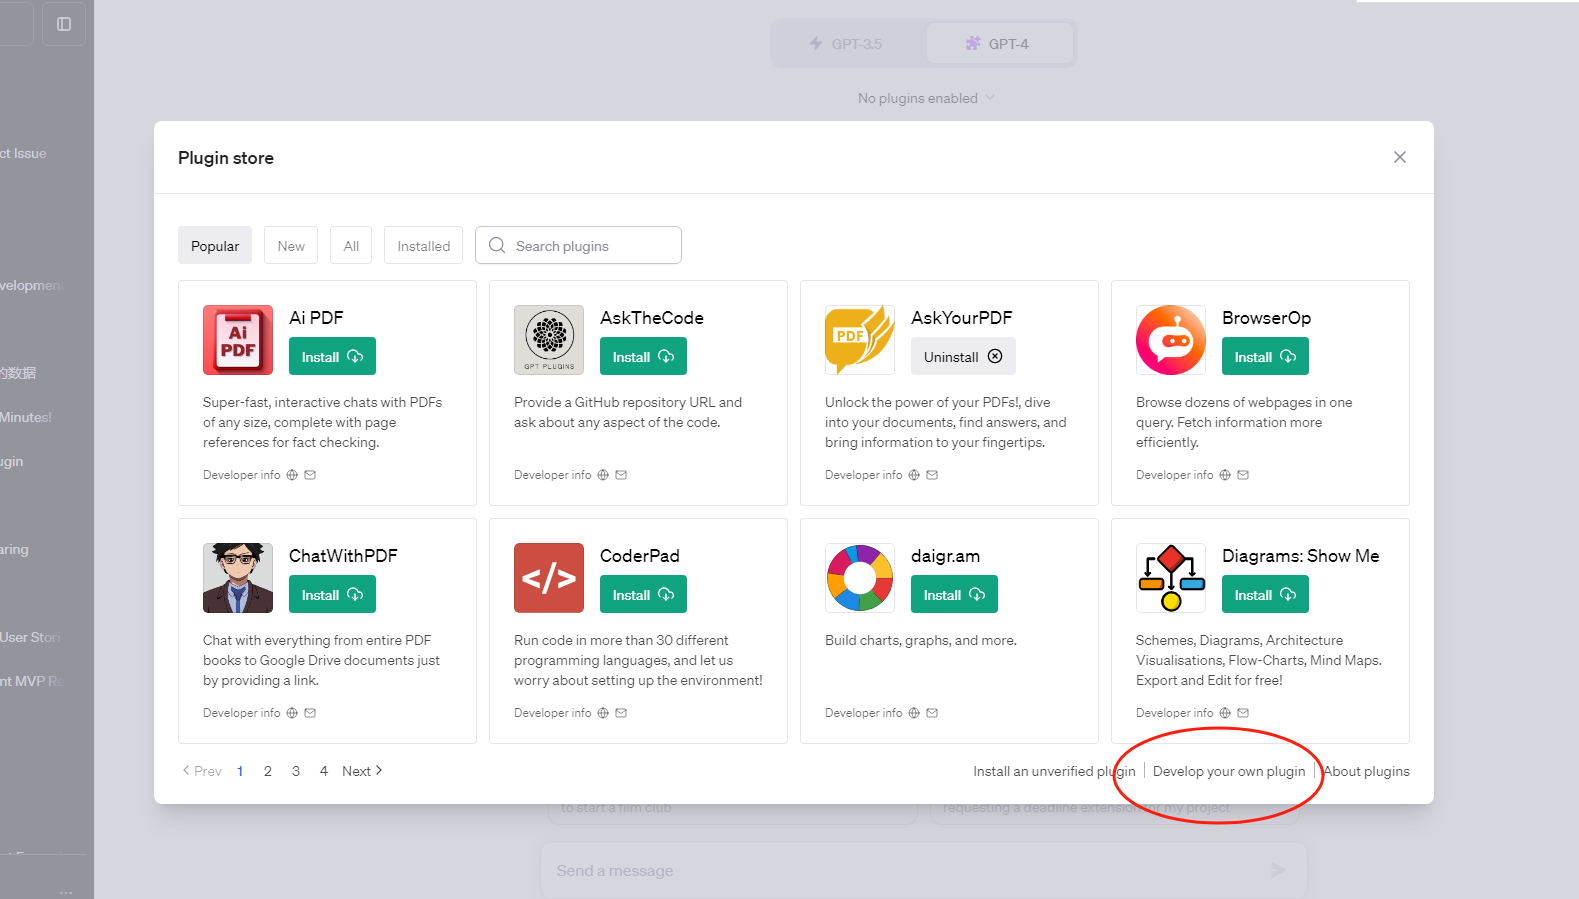This screenshot has height=899, width=1579.
Task: Show the Installed plugins tab
Action: pos(424,246)
